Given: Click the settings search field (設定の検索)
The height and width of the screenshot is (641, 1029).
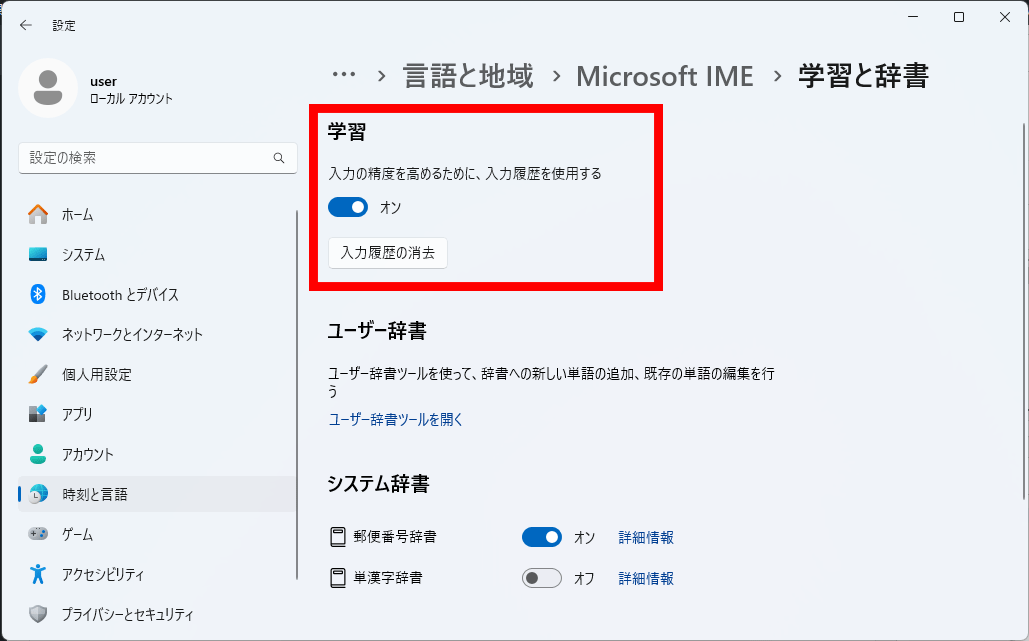Looking at the screenshot, I should coord(145,158).
